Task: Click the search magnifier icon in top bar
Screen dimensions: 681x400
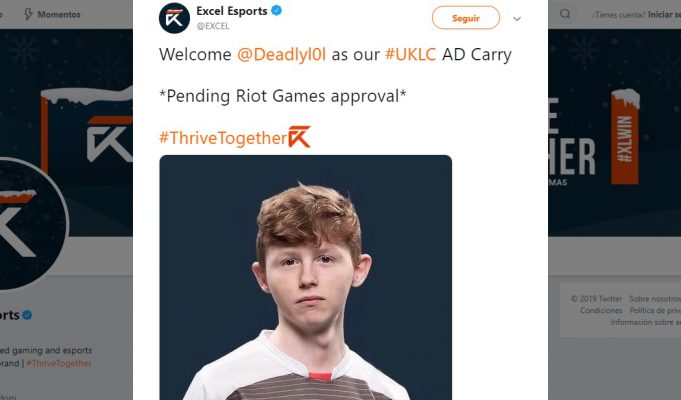Action: [x=565, y=14]
